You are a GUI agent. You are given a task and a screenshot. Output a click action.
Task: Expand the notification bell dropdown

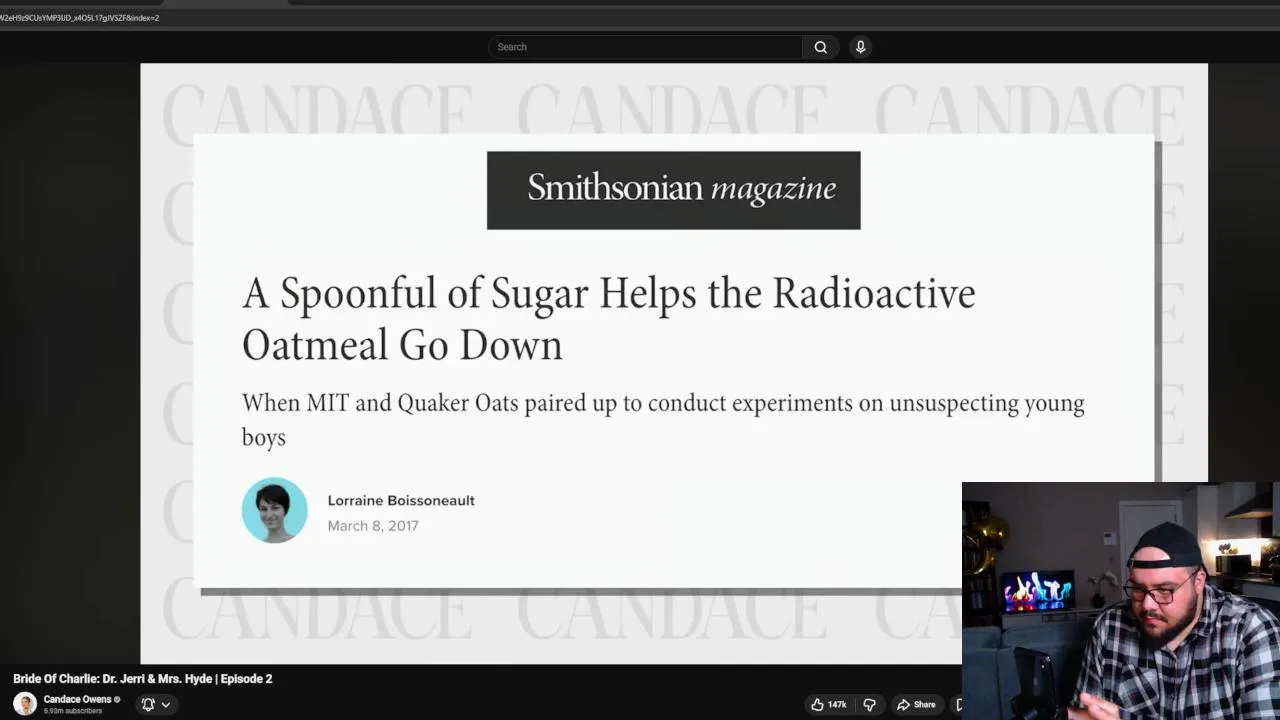point(156,704)
